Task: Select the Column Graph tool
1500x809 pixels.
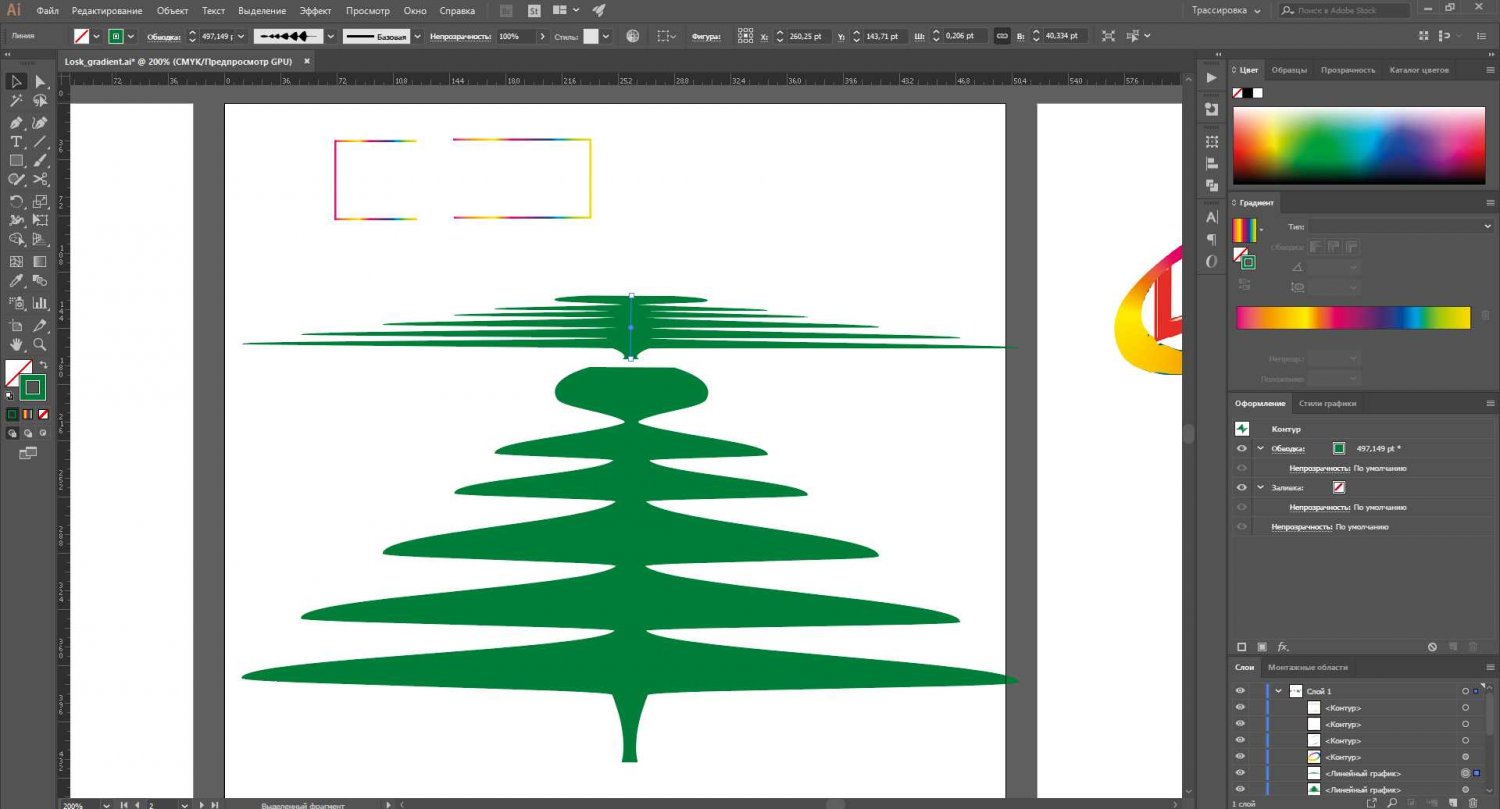Action: pyautogui.click(x=40, y=302)
